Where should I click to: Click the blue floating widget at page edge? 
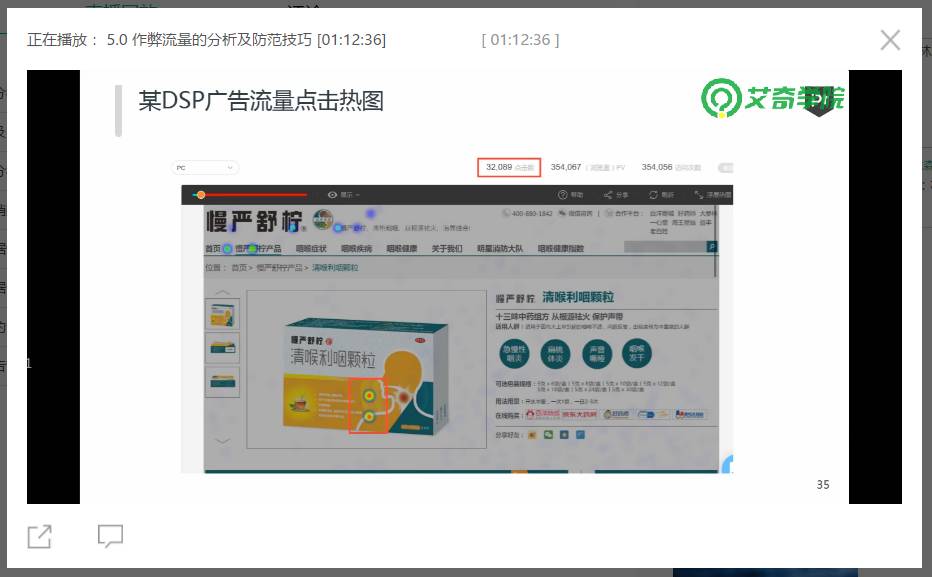pos(728,465)
